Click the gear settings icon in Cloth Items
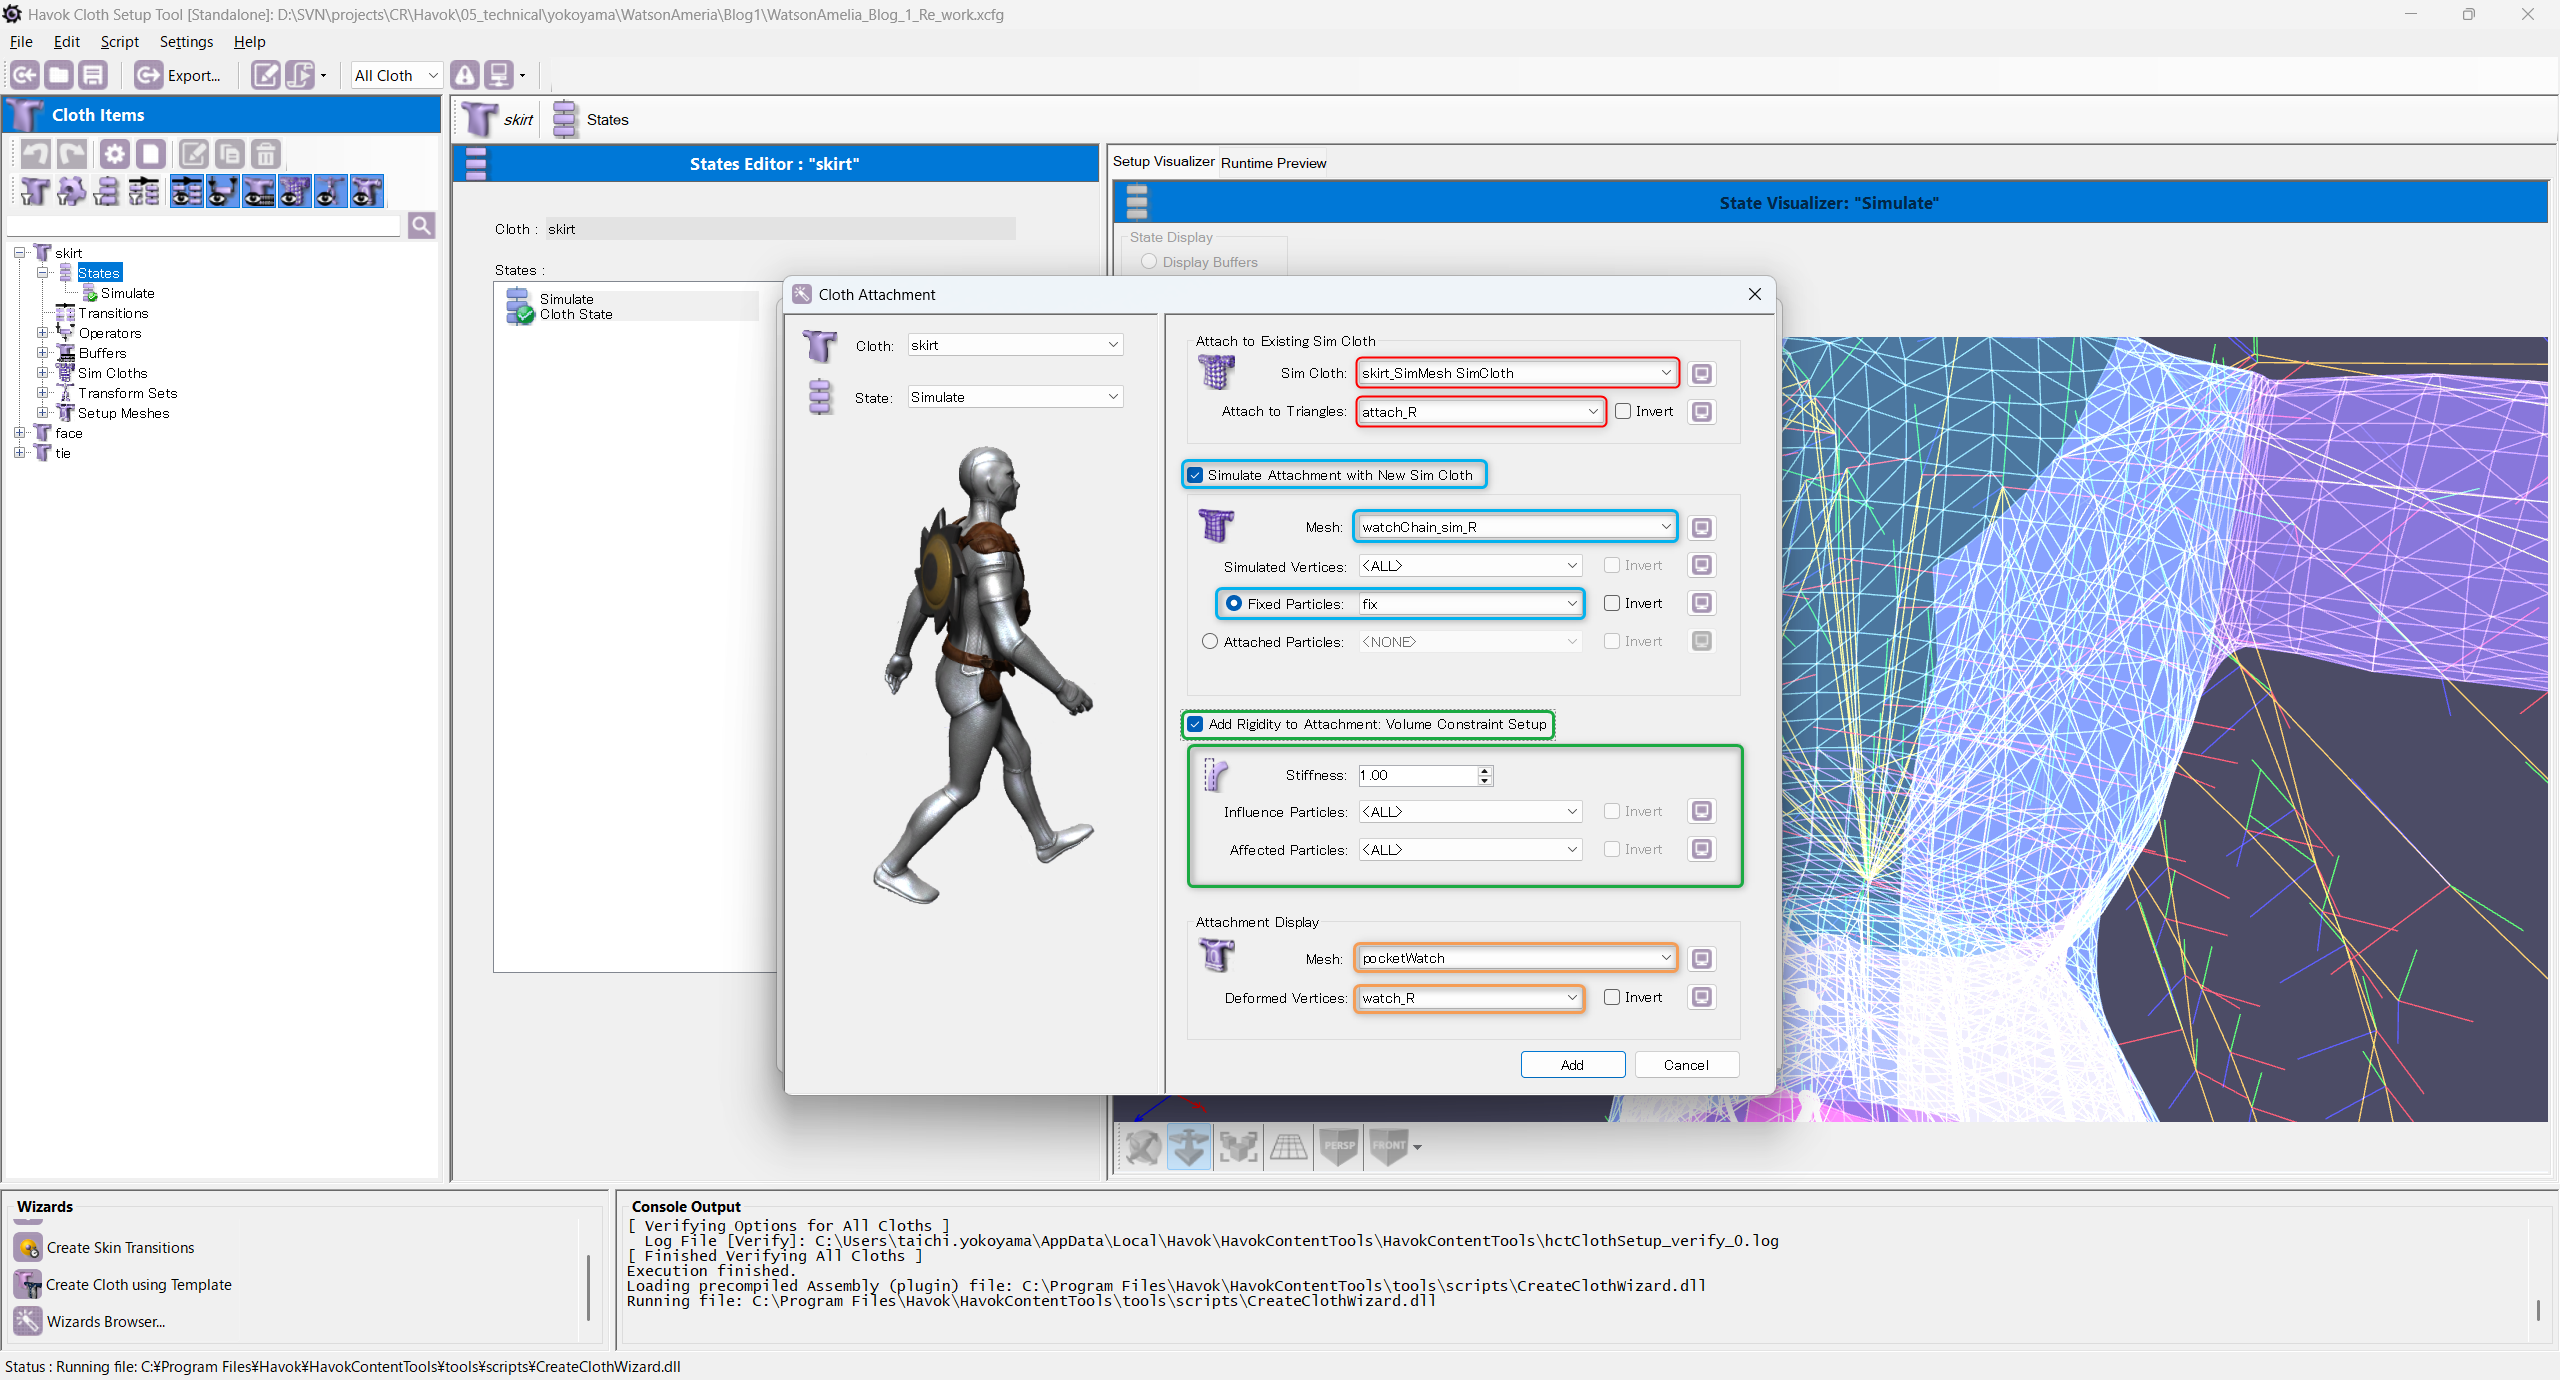The width and height of the screenshot is (2560, 1380). point(115,154)
